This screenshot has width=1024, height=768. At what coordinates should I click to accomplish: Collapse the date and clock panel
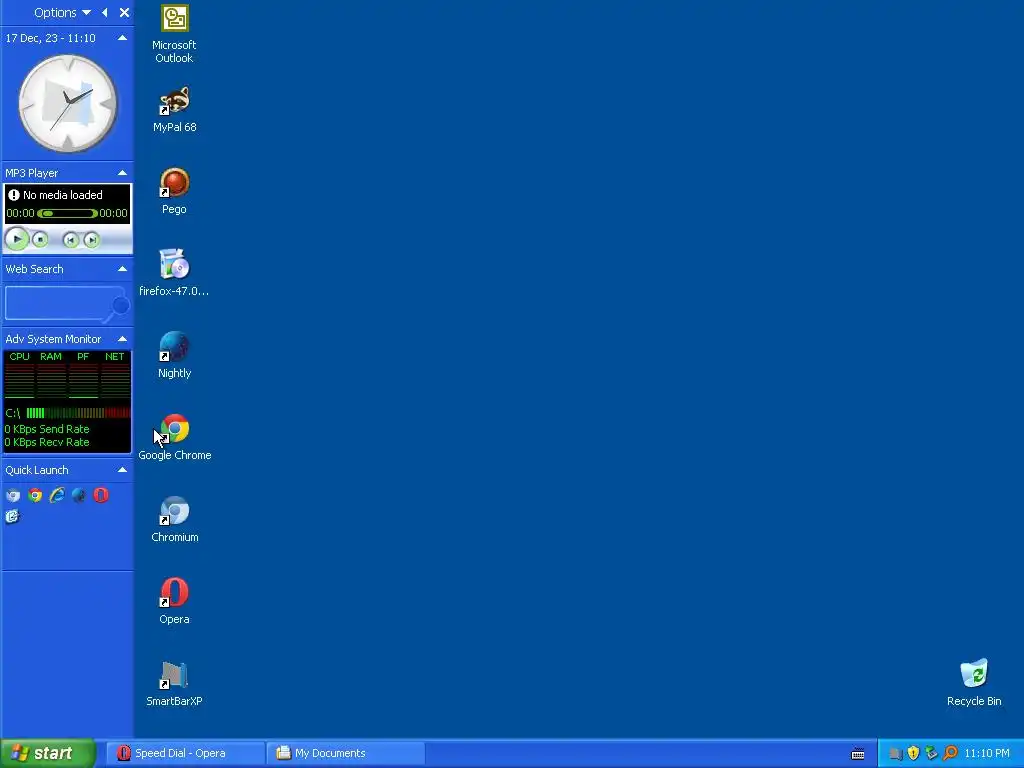[122, 38]
